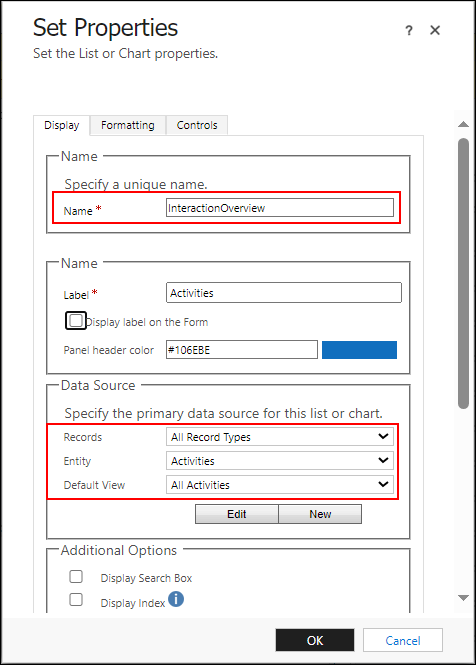Click the Cancel button
Viewport: 476px width, 665px height.
click(x=403, y=640)
